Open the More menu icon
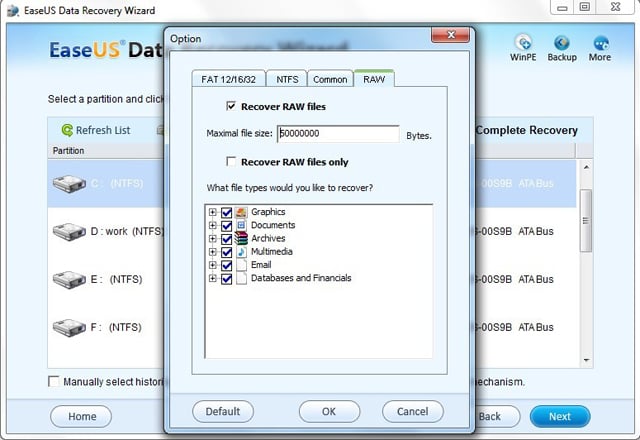Viewport: 640px width, 440px height. 600,42
